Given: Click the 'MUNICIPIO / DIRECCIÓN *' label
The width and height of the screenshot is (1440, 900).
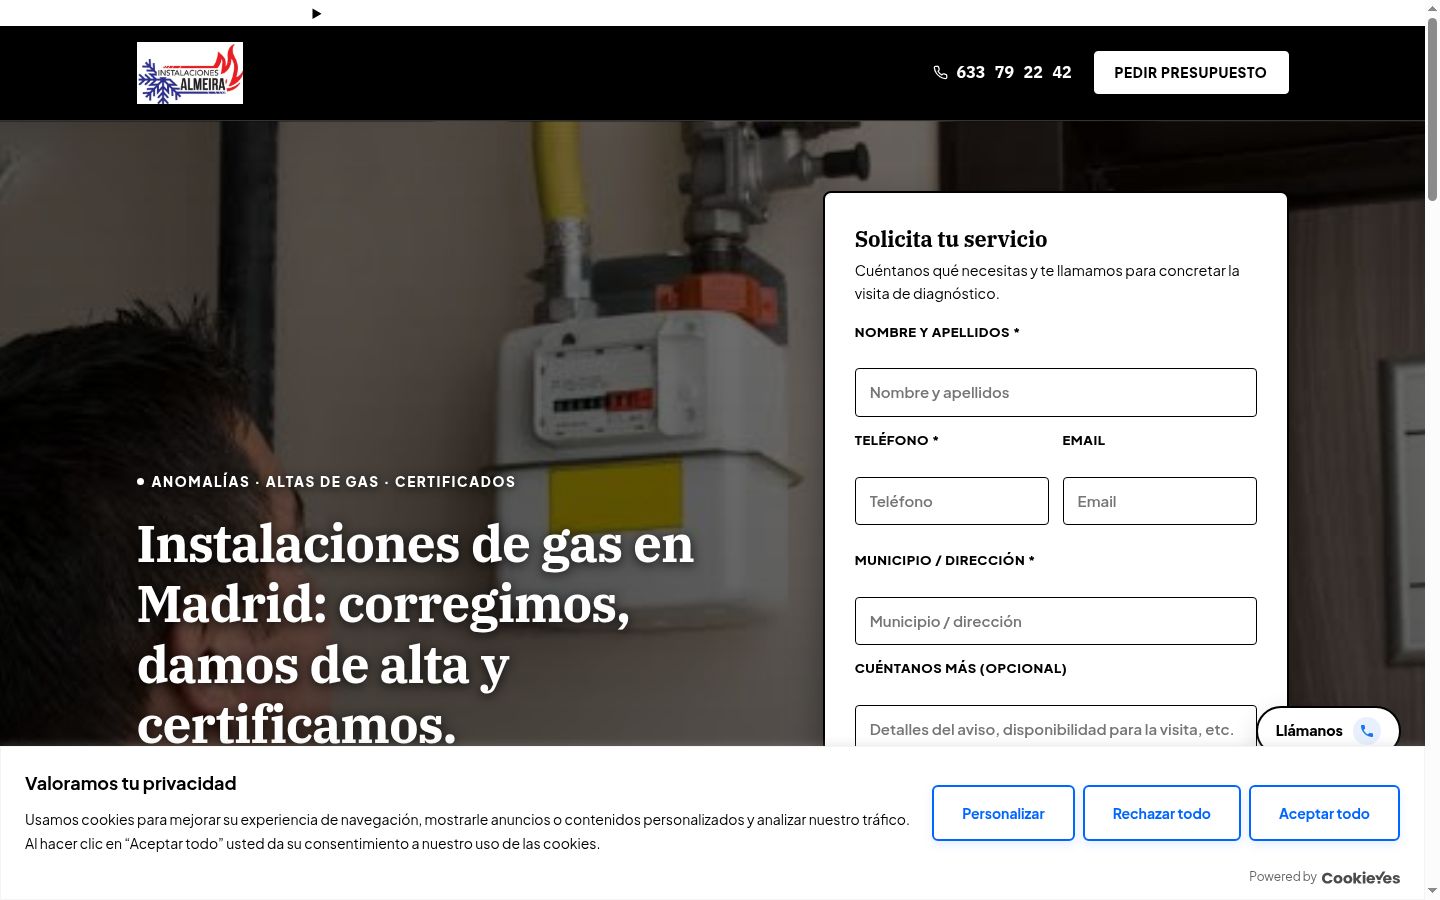Looking at the screenshot, I should (x=944, y=560).
